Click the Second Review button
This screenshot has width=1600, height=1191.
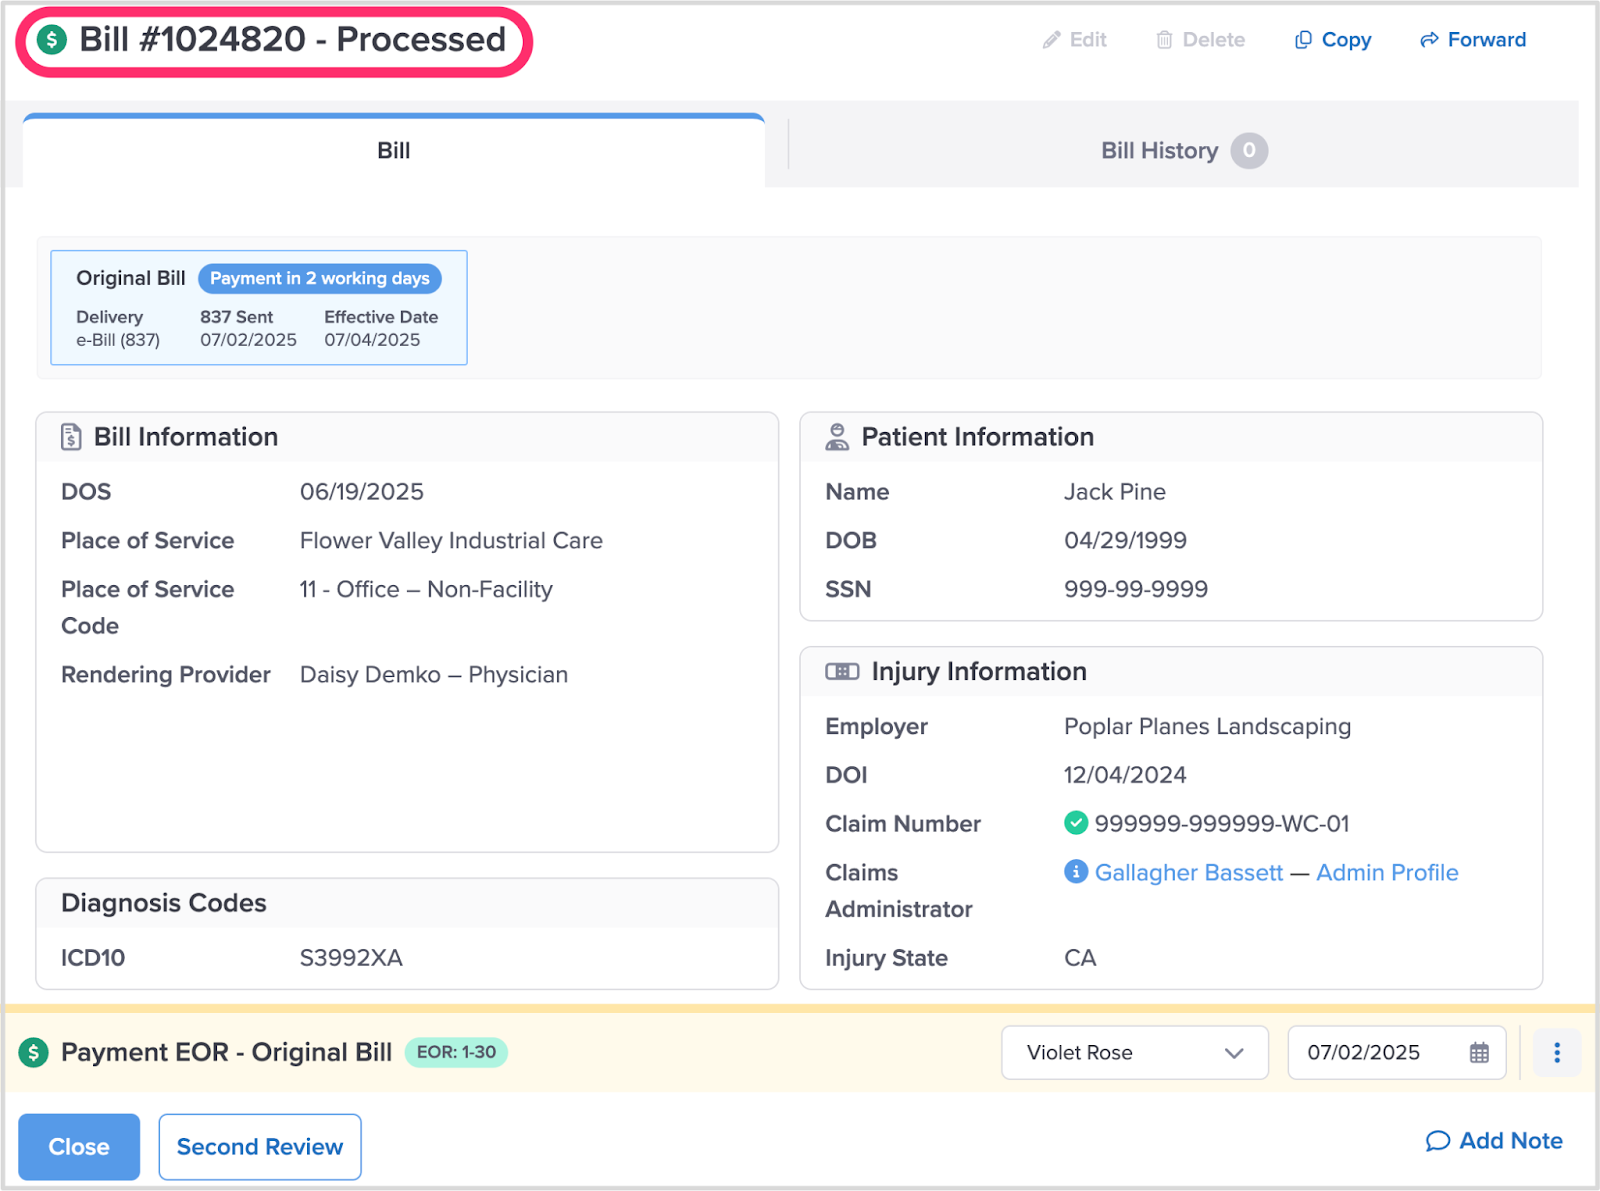(259, 1147)
